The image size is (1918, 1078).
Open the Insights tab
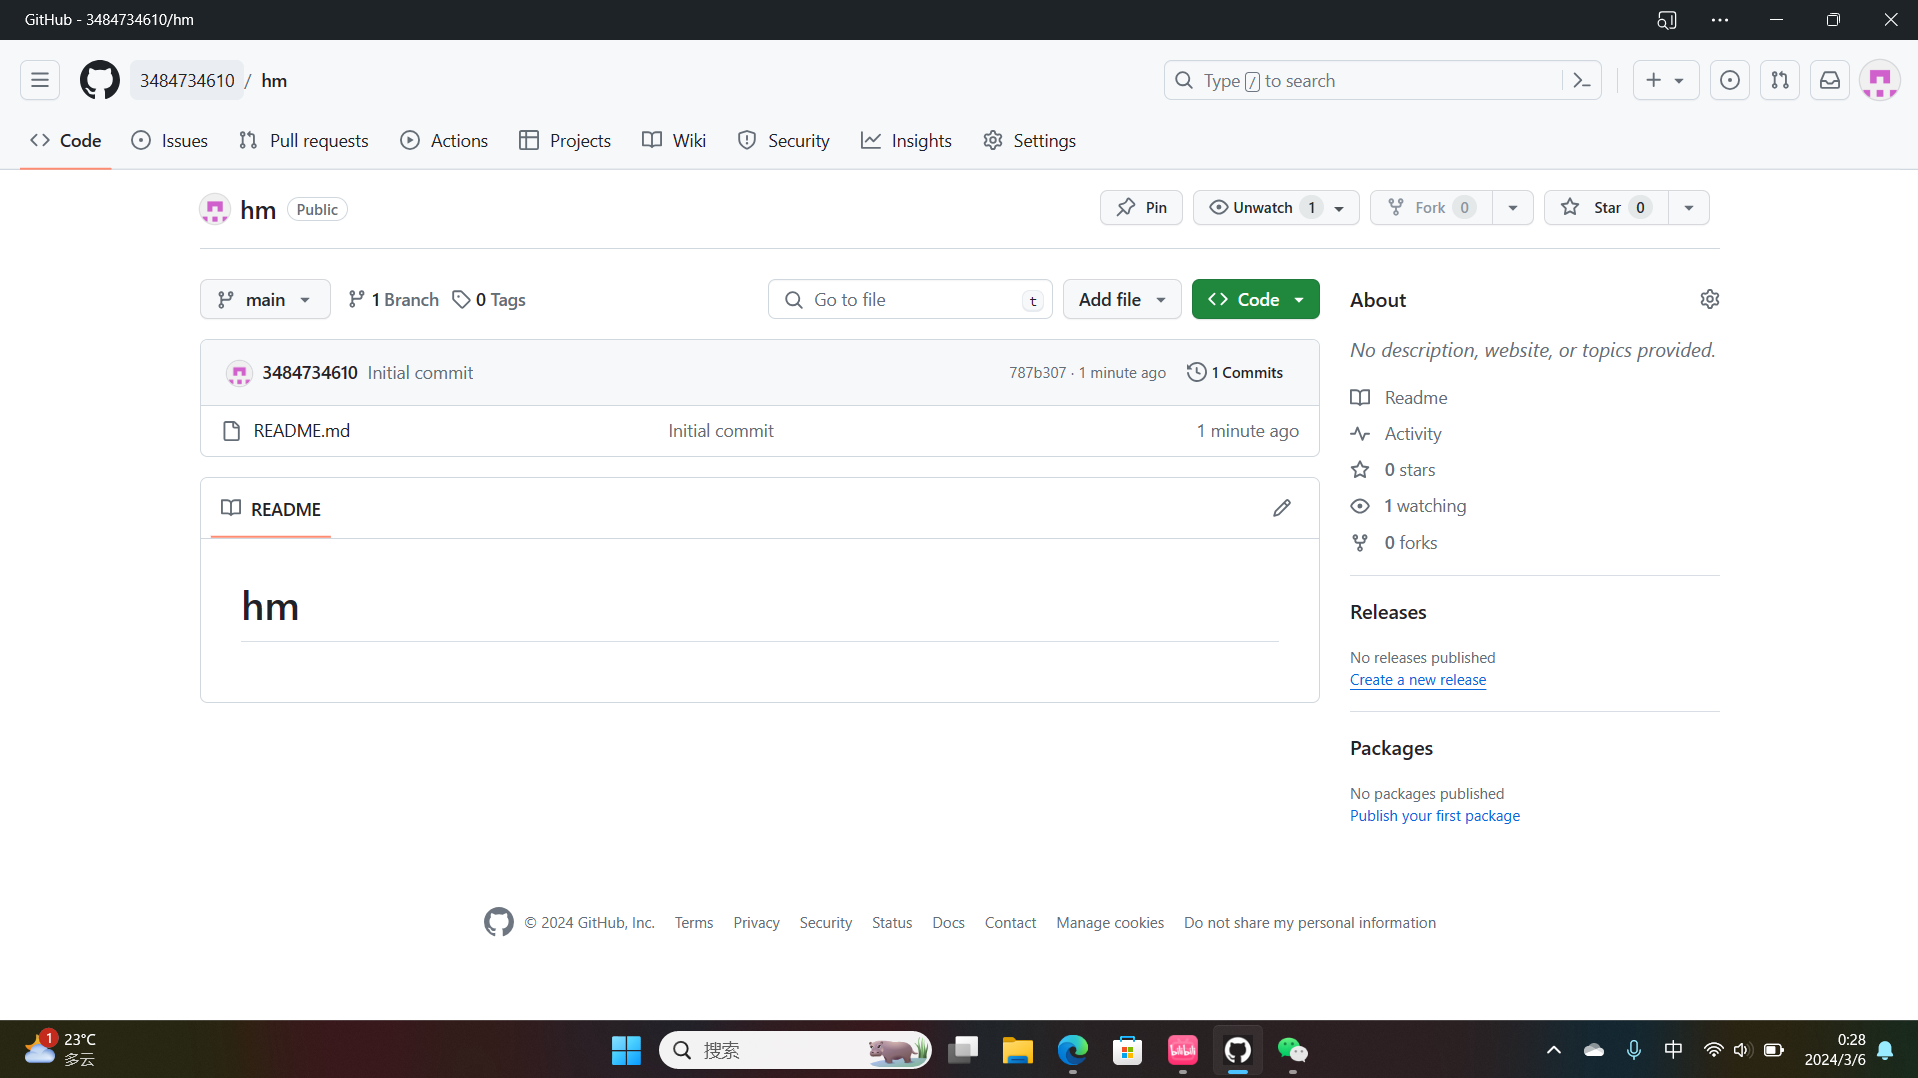pos(907,141)
